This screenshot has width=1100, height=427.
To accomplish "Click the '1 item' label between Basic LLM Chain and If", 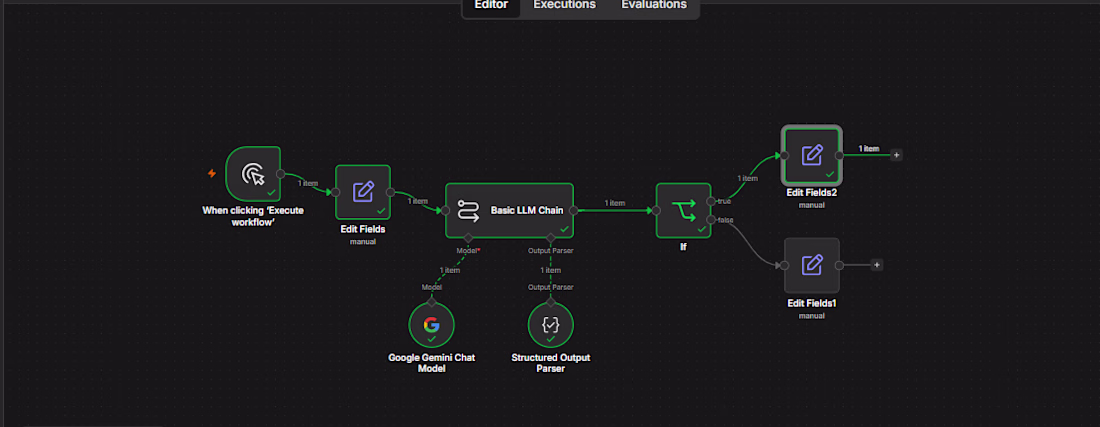I will pyautogui.click(x=615, y=203).
